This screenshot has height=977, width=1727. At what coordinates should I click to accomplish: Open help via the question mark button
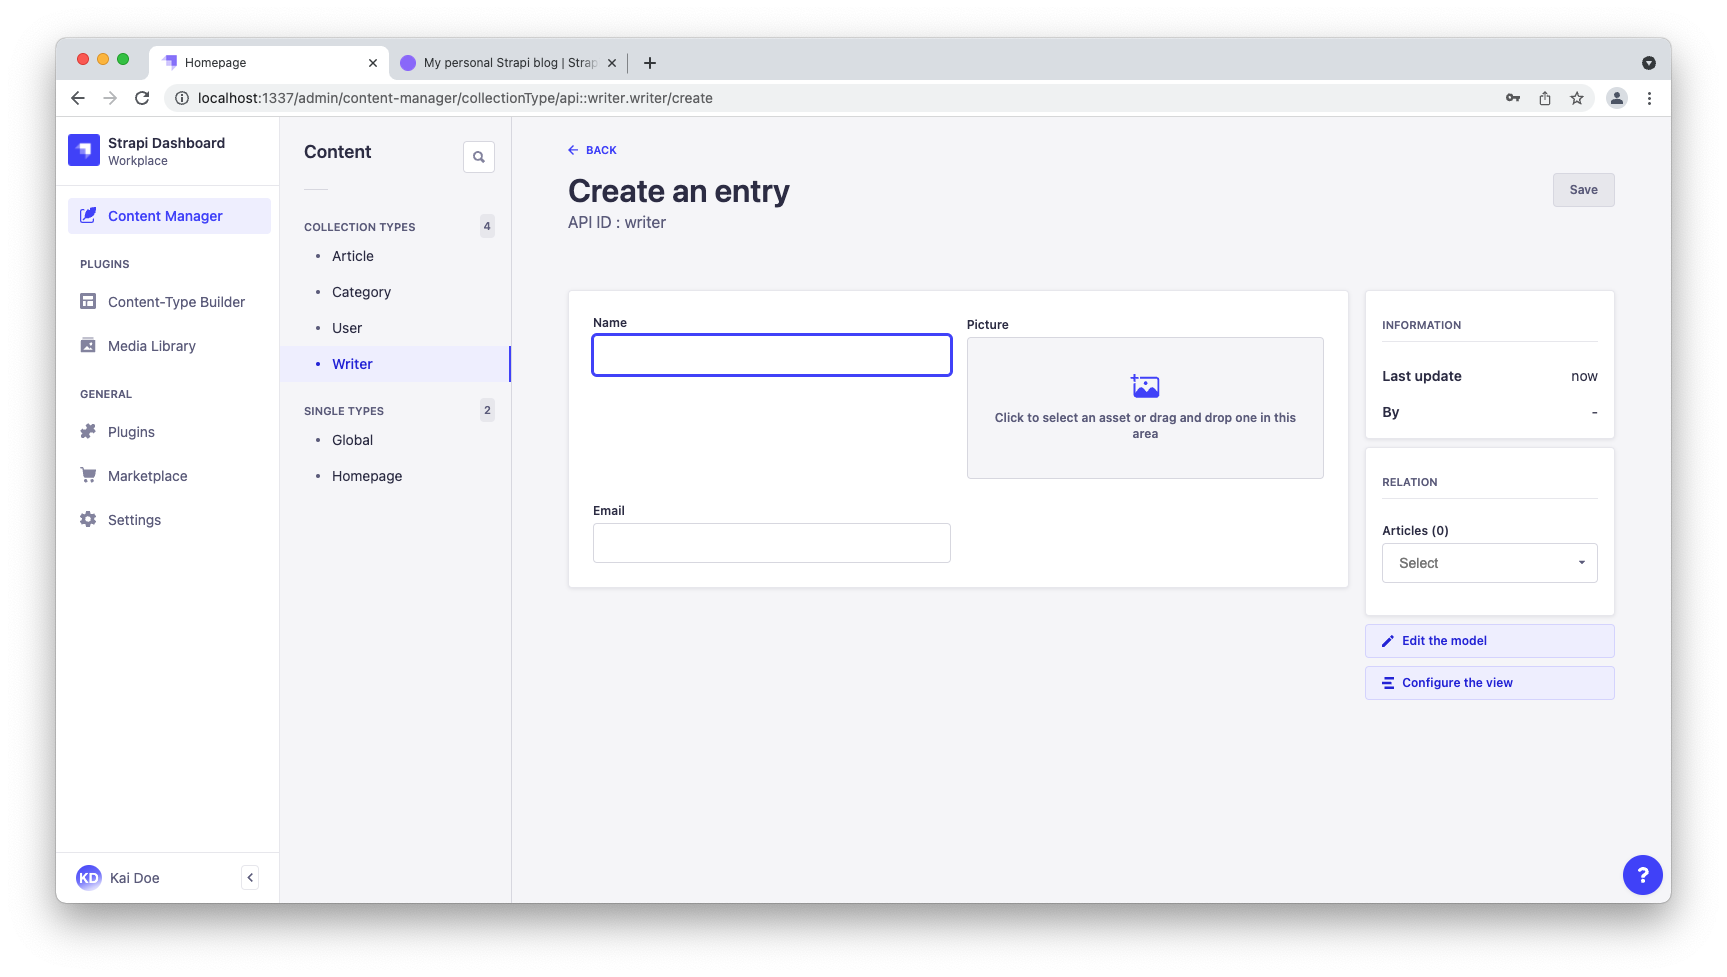(x=1642, y=874)
